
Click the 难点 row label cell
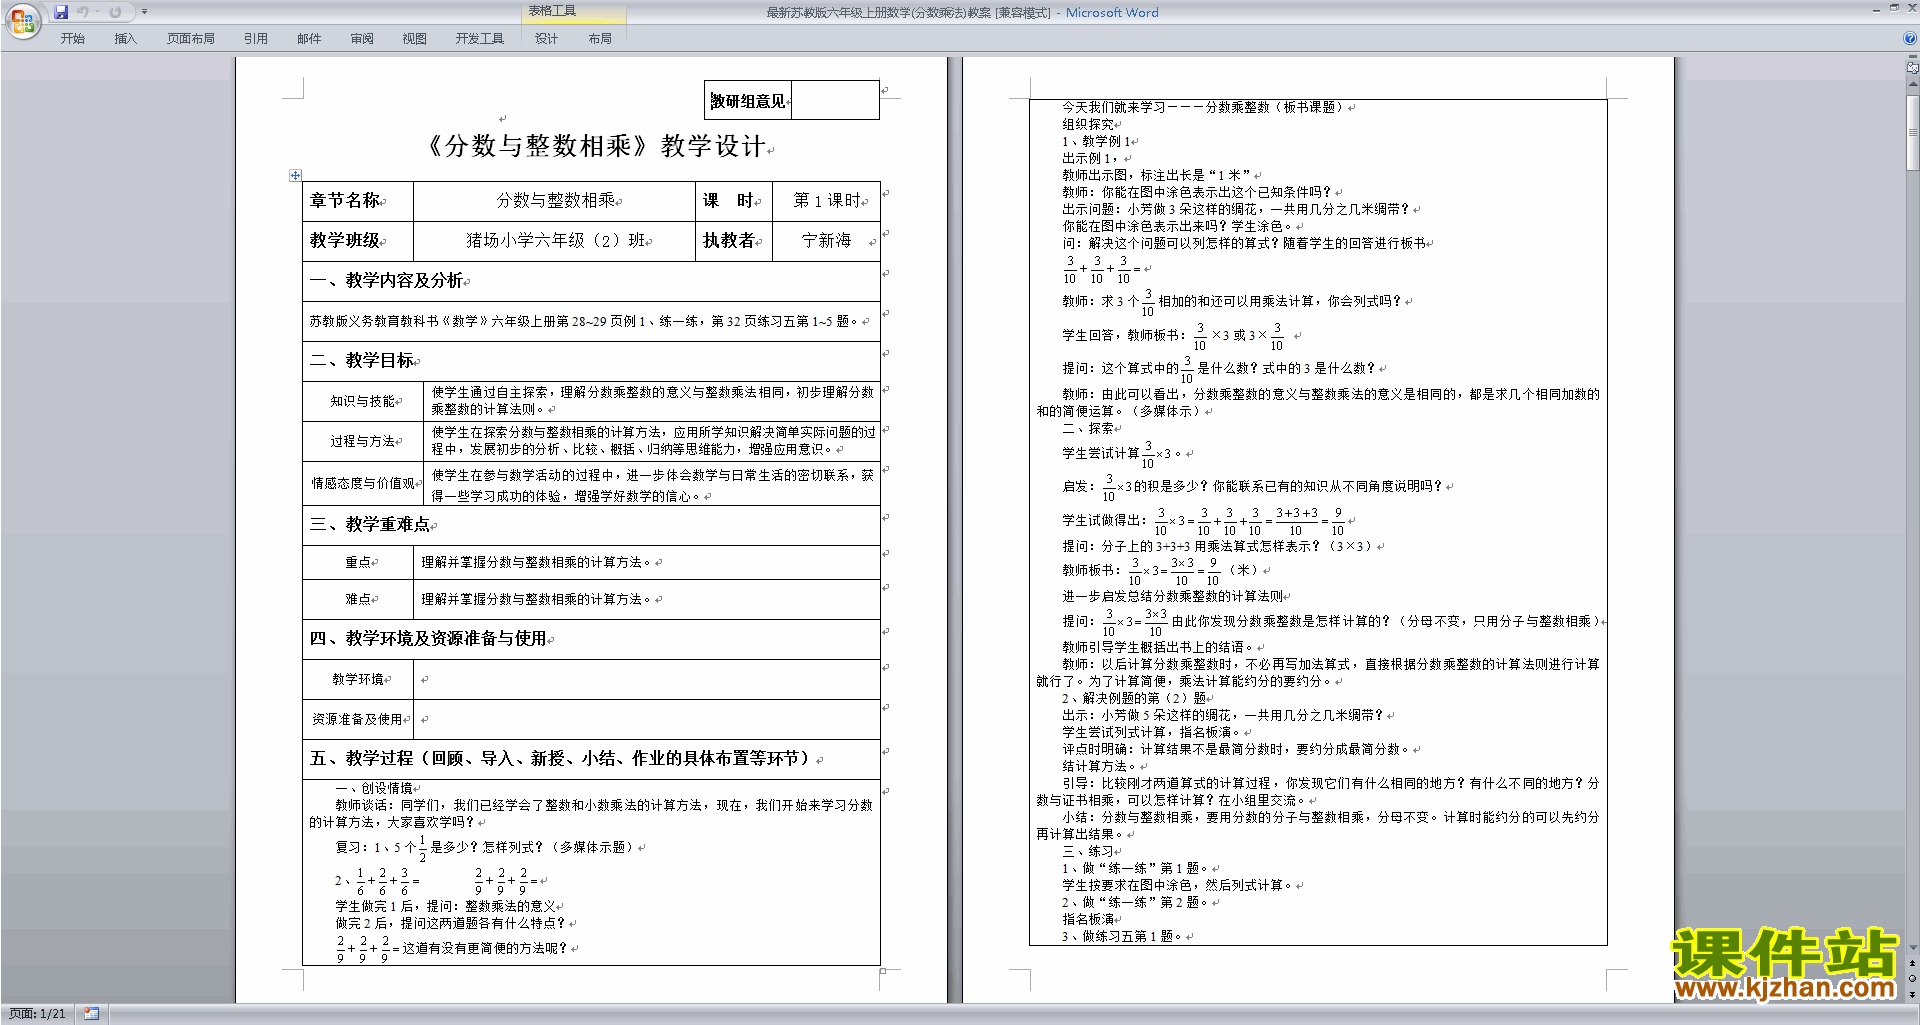click(358, 600)
